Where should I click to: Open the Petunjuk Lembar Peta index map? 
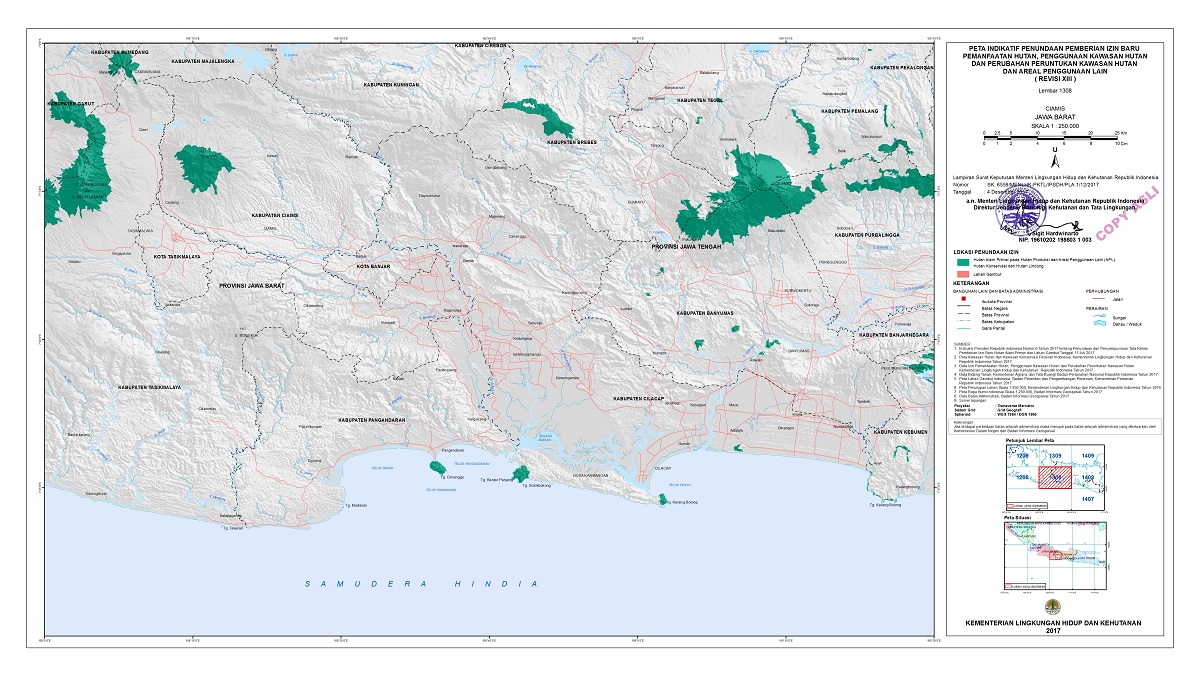[x=1055, y=477]
